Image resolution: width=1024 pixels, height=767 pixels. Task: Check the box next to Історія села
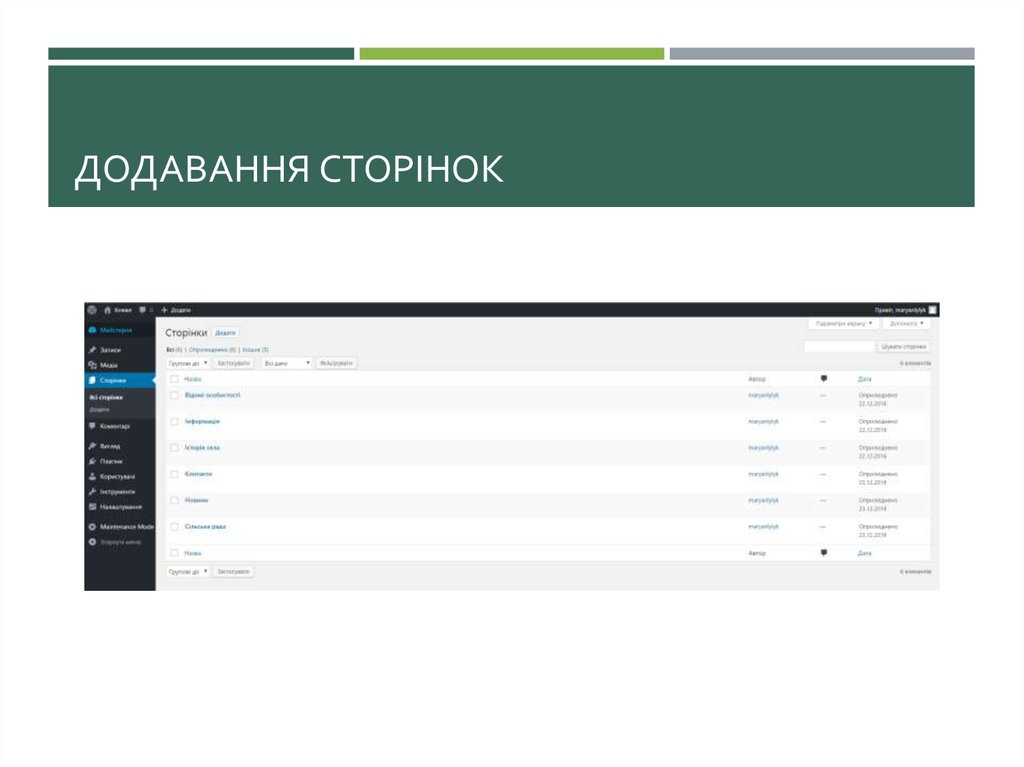pyautogui.click(x=173, y=447)
